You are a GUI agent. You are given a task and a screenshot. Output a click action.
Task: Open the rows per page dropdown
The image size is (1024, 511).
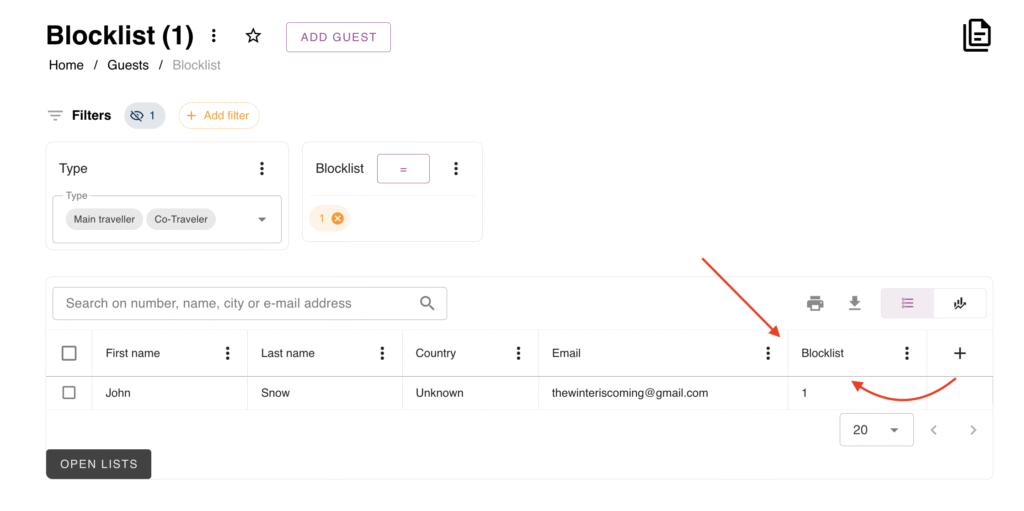876,430
